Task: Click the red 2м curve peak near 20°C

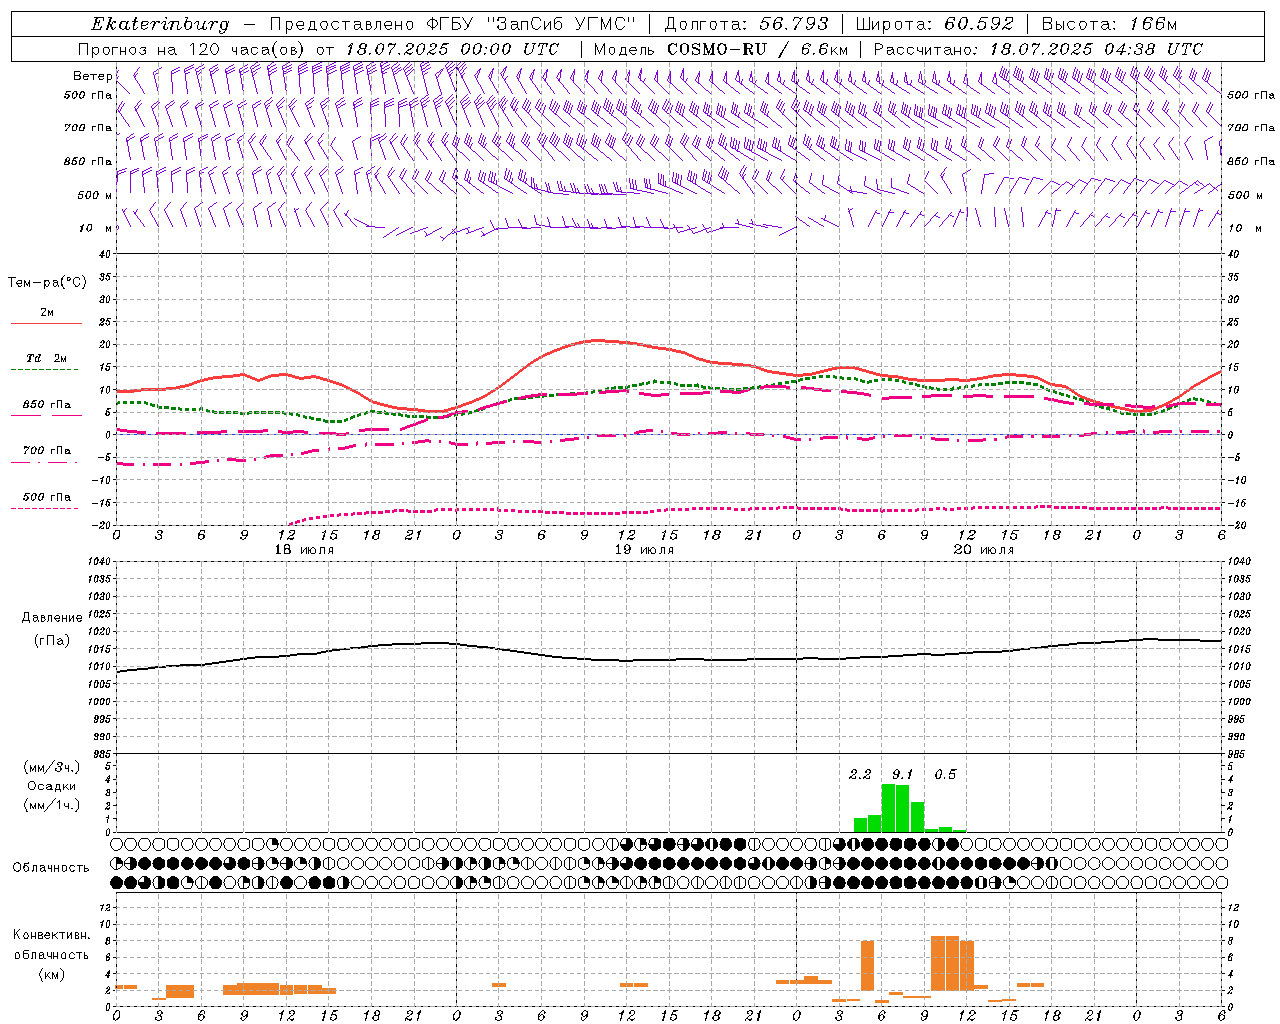Action: [597, 340]
